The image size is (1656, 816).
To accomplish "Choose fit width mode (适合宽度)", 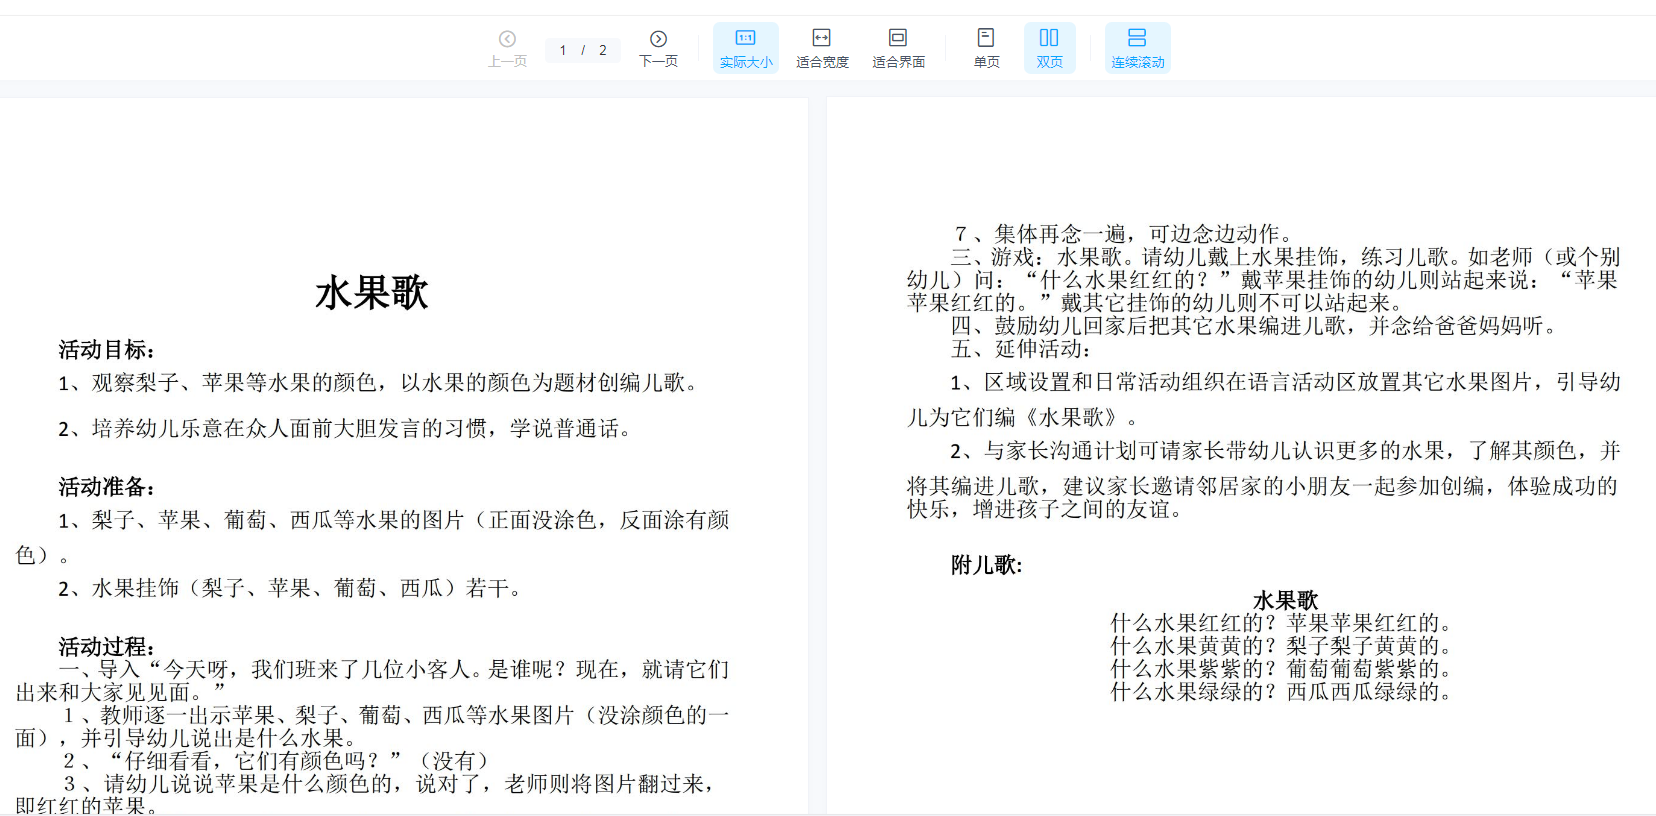I will (822, 48).
